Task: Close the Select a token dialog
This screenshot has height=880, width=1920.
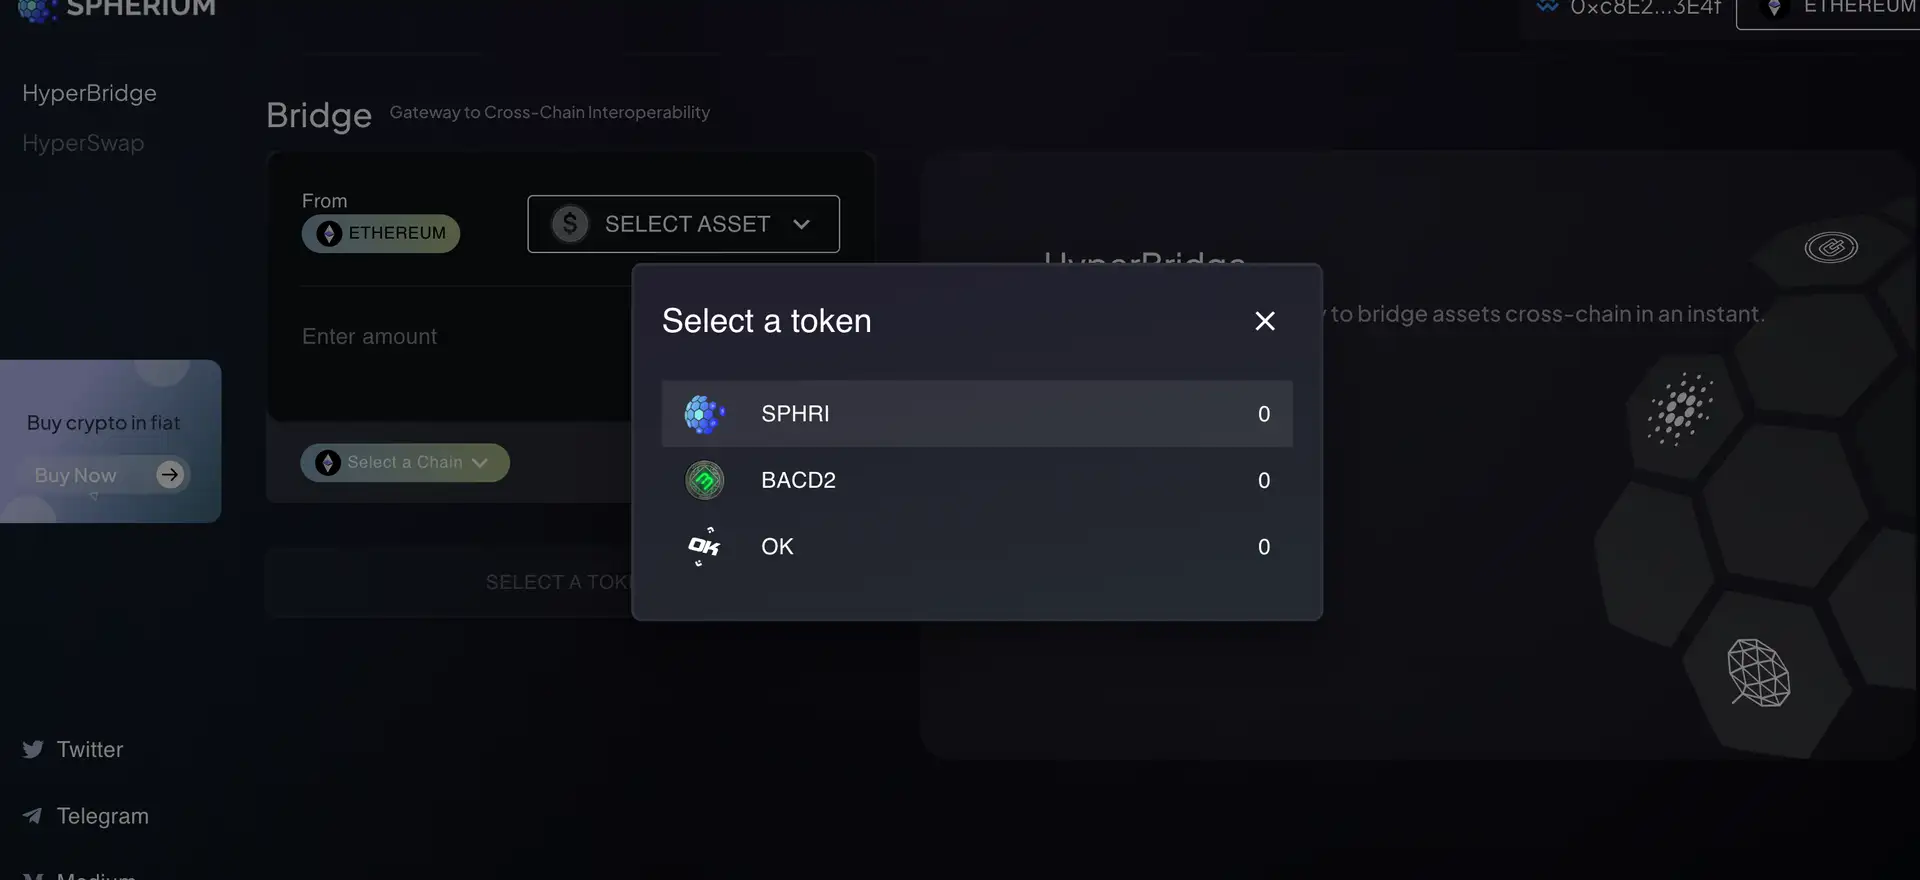Action: pyautogui.click(x=1264, y=321)
